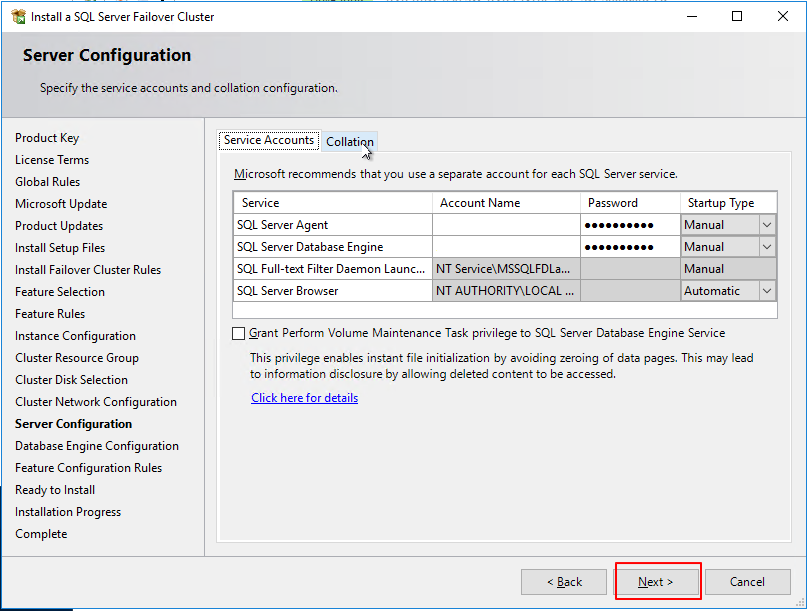Click Microsoft Update step in sidebar
The image size is (807, 611).
pos(61,204)
